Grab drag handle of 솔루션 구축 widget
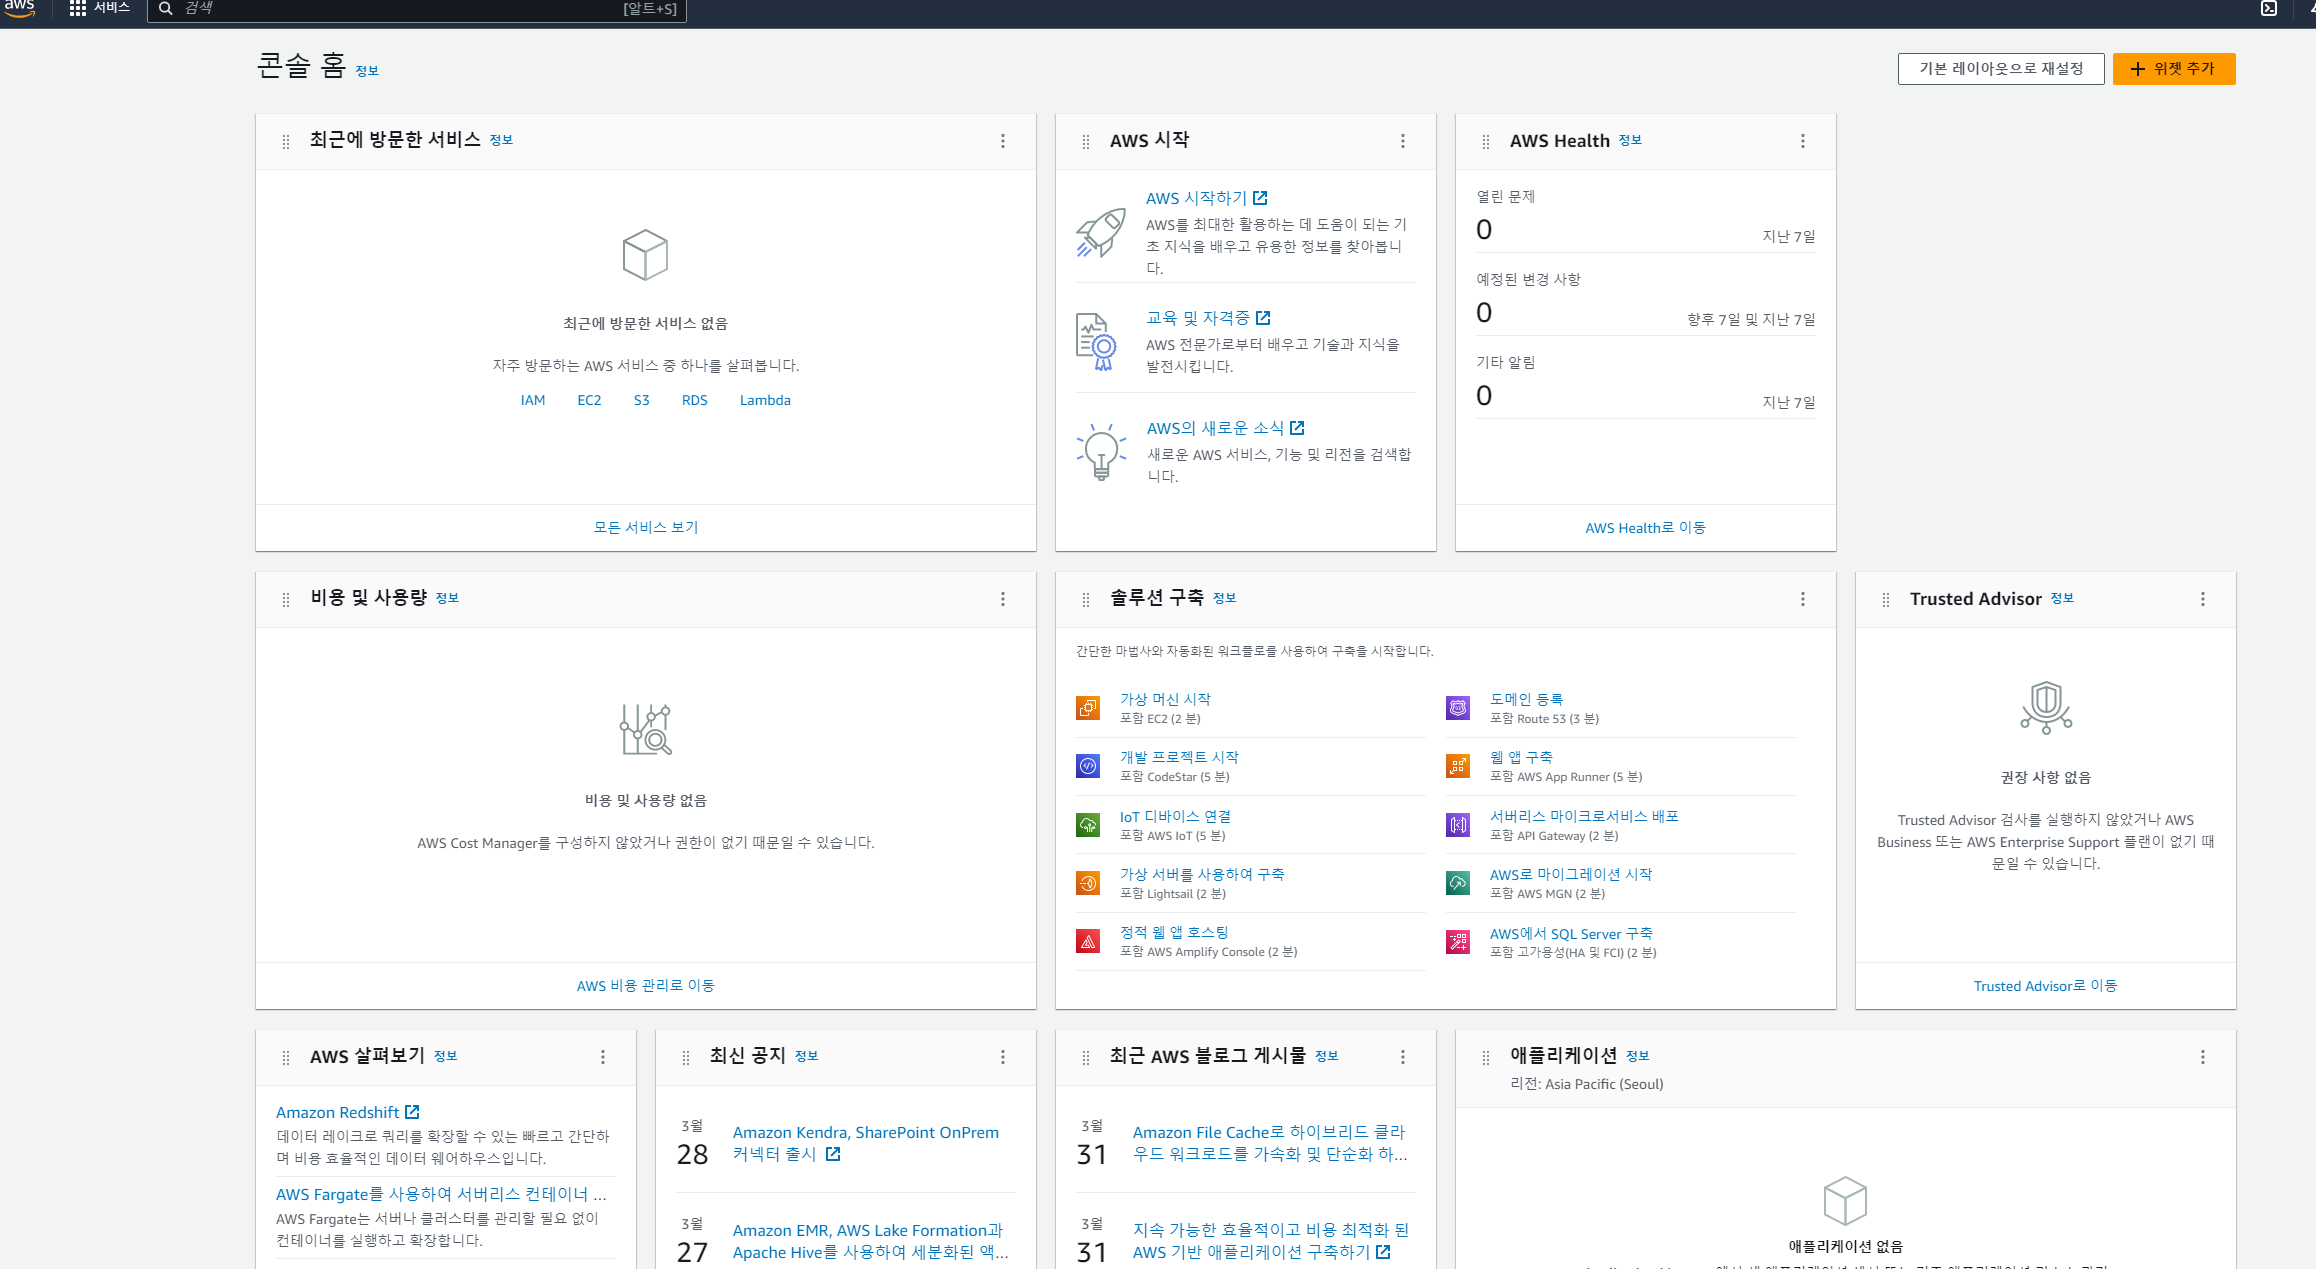Screen dimensions: 2316x1269 [1086, 600]
